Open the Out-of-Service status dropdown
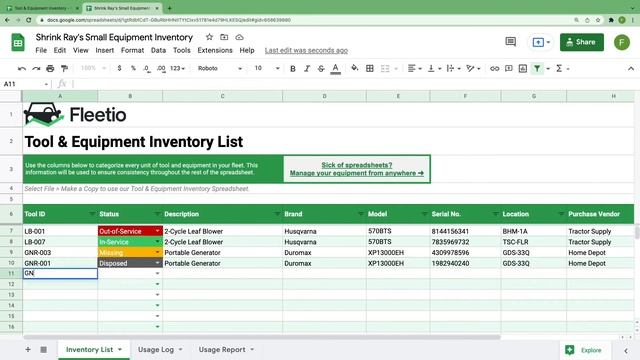The height and width of the screenshot is (360, 640). pyautogui.click(x=157, y=231)
